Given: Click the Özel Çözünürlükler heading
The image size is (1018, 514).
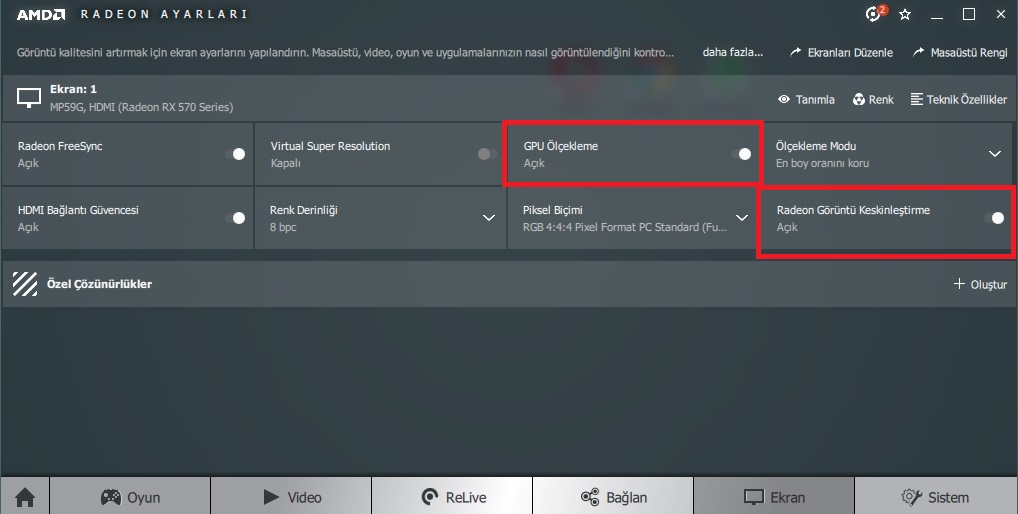Looking at the screenshot, I should pyautogui.click(x=99, y=284).
